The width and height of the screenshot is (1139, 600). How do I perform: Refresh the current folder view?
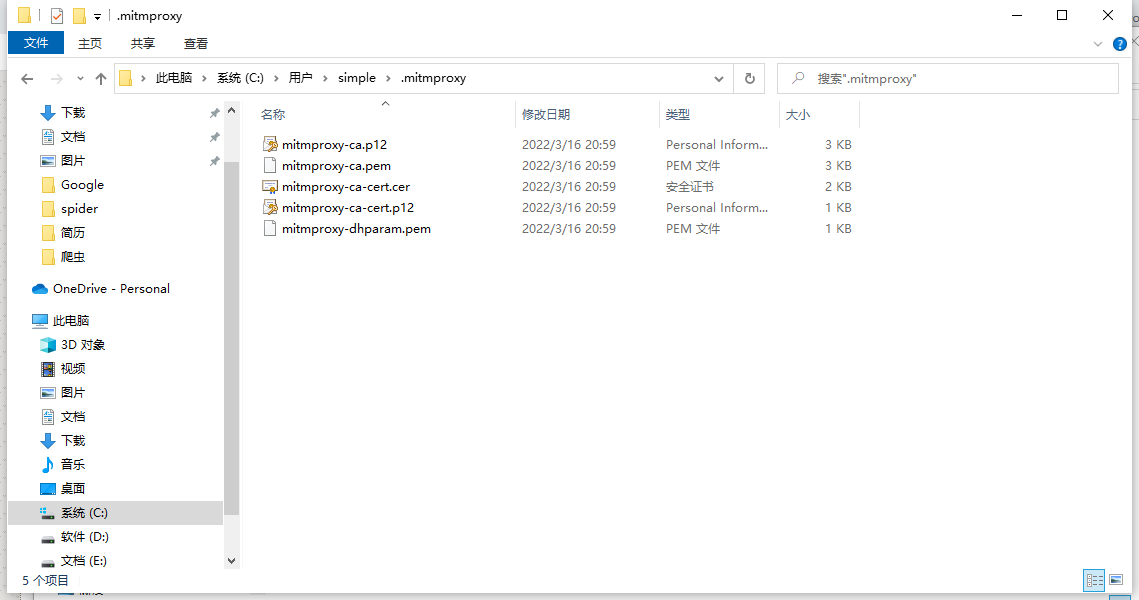coord(750,78)
